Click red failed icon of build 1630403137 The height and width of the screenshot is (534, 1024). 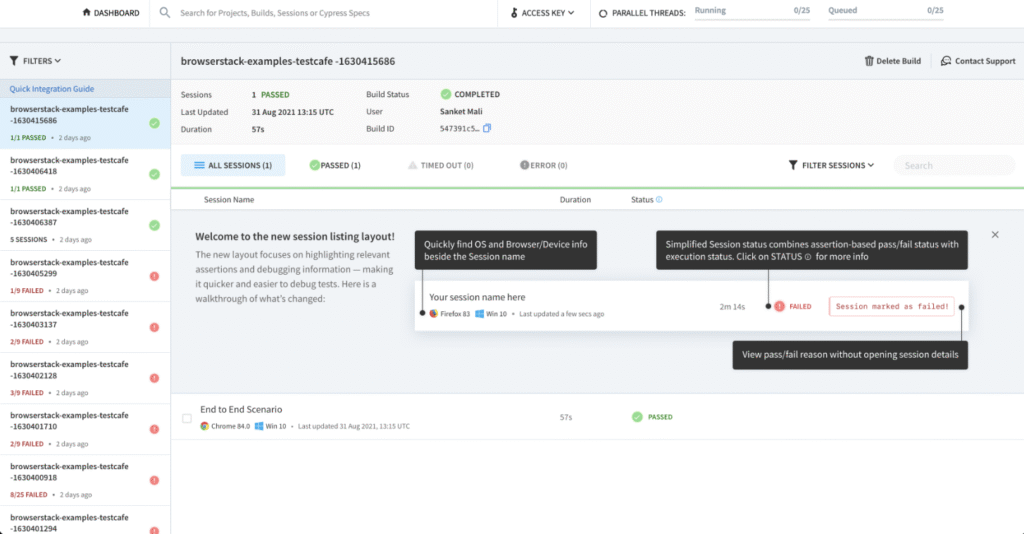pos(154,327)
